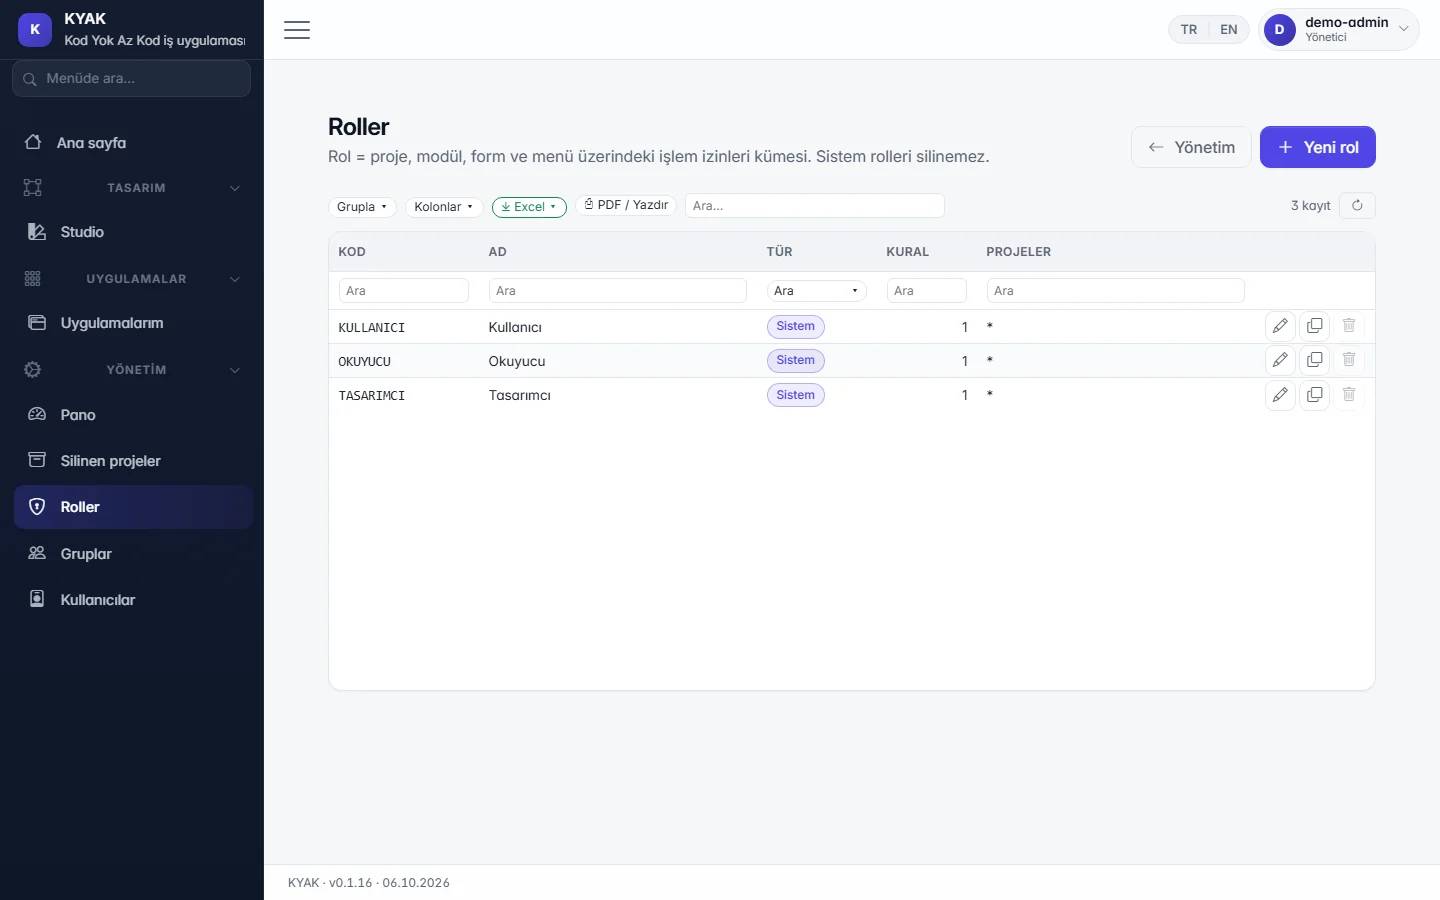Focus the KURAL column filter field
The image size is (1440, 900).
(x=927, y=291)
